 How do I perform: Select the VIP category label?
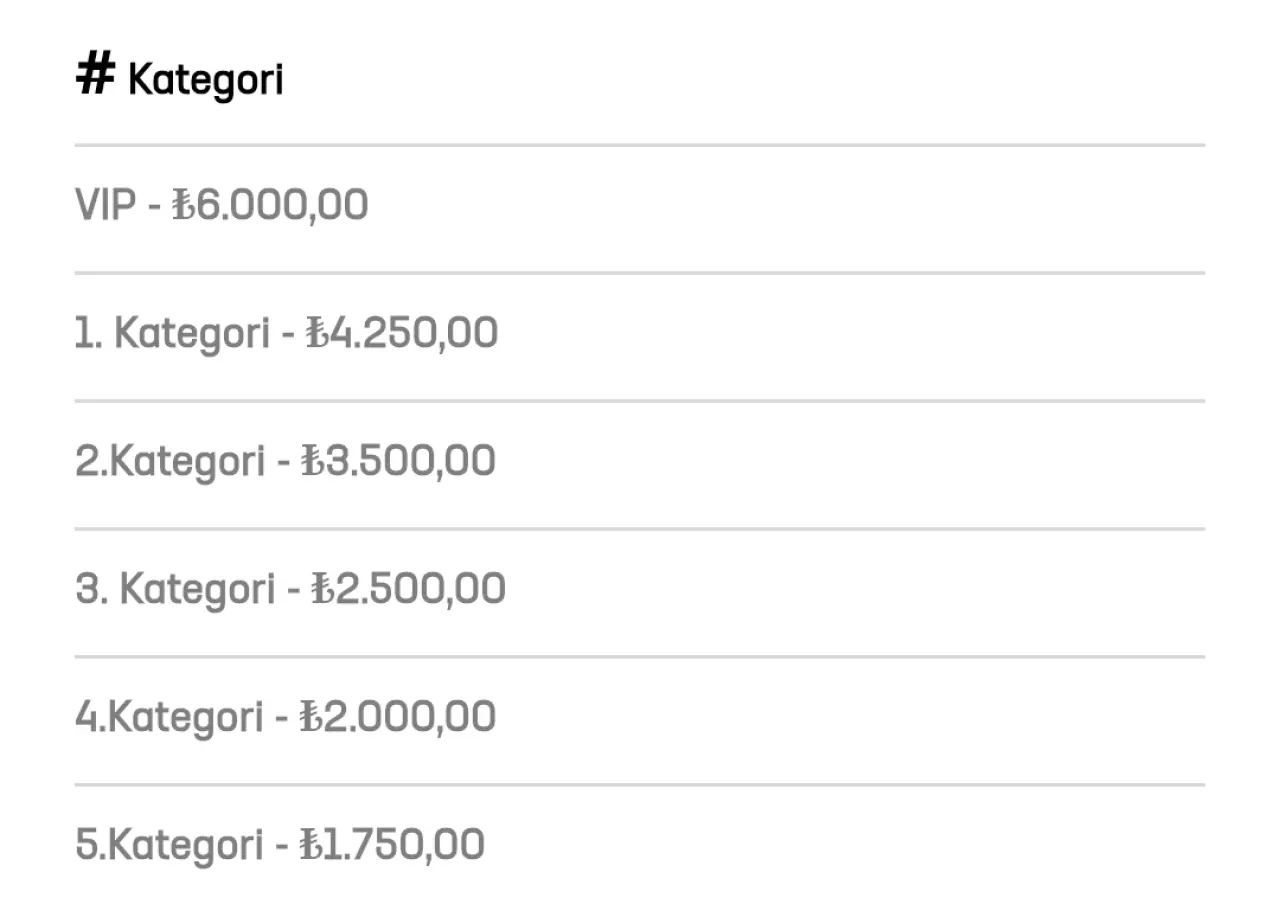pos(105,205)
